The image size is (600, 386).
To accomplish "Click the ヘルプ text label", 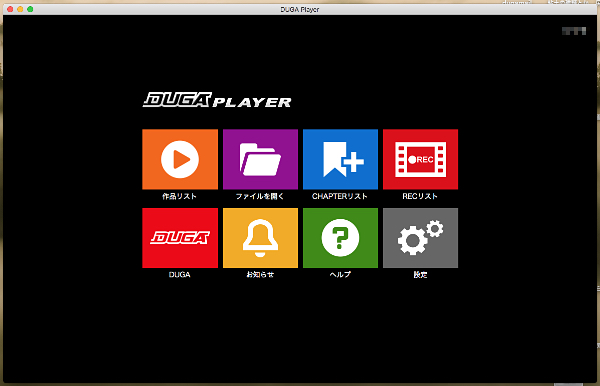I will [340, 275].
